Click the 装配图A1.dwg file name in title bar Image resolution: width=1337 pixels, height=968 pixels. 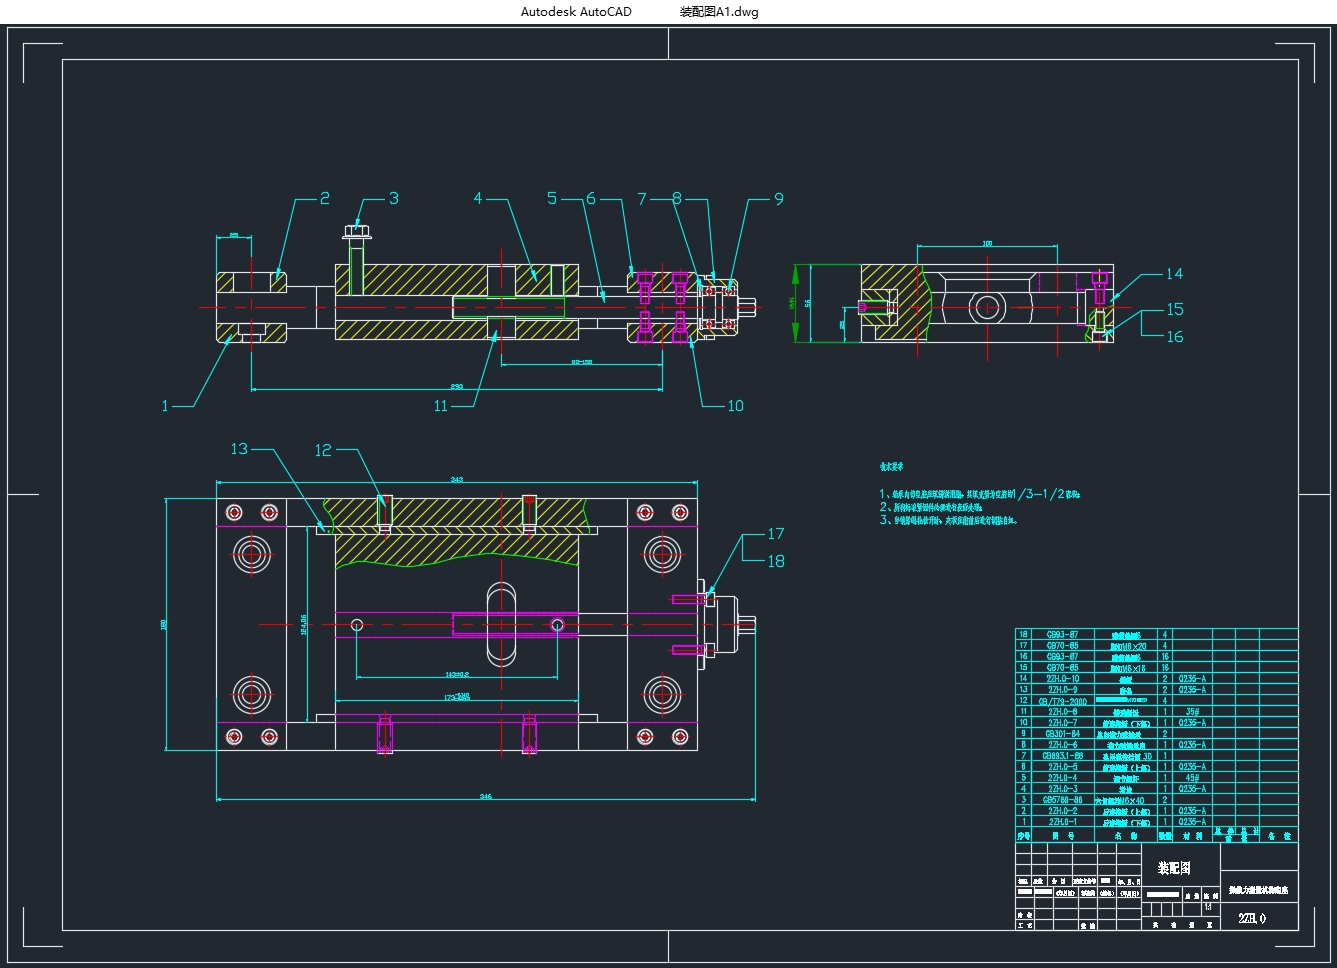tap(719, 12)
